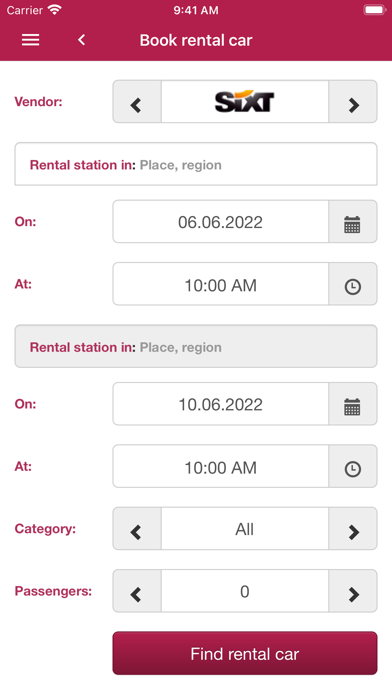Select the 06.06.2022 pick-up date field
This screenshot has width=392, height=696.
[x=221, y=221]
